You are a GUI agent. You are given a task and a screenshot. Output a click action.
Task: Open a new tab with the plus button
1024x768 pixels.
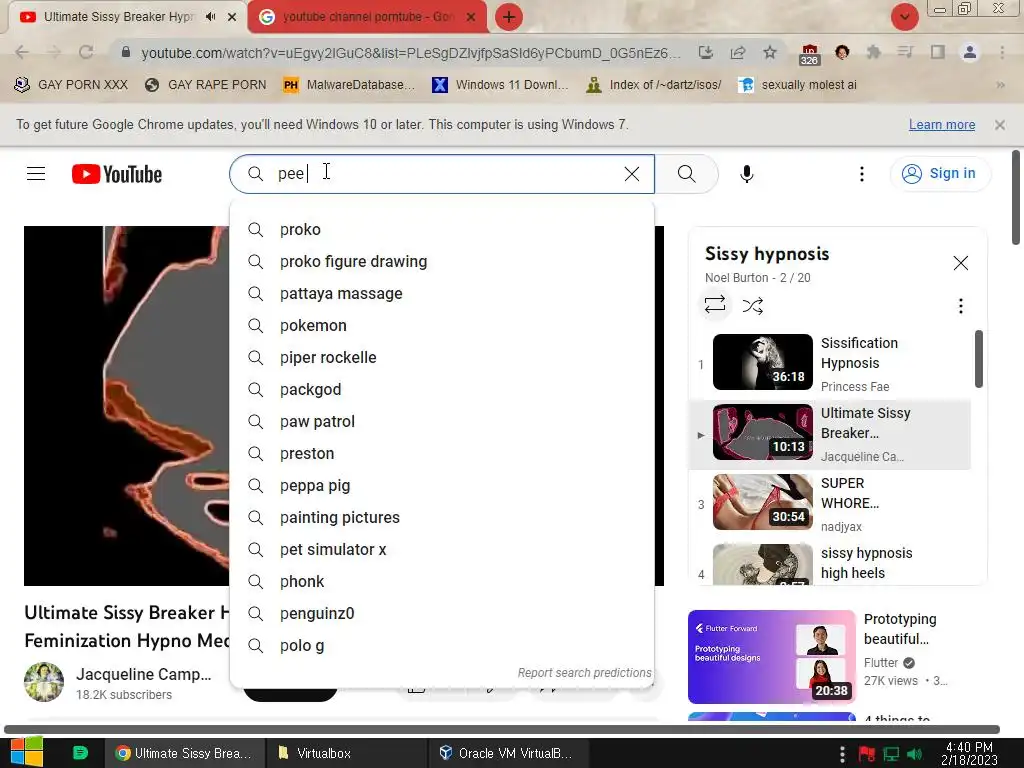coord(509,17)
